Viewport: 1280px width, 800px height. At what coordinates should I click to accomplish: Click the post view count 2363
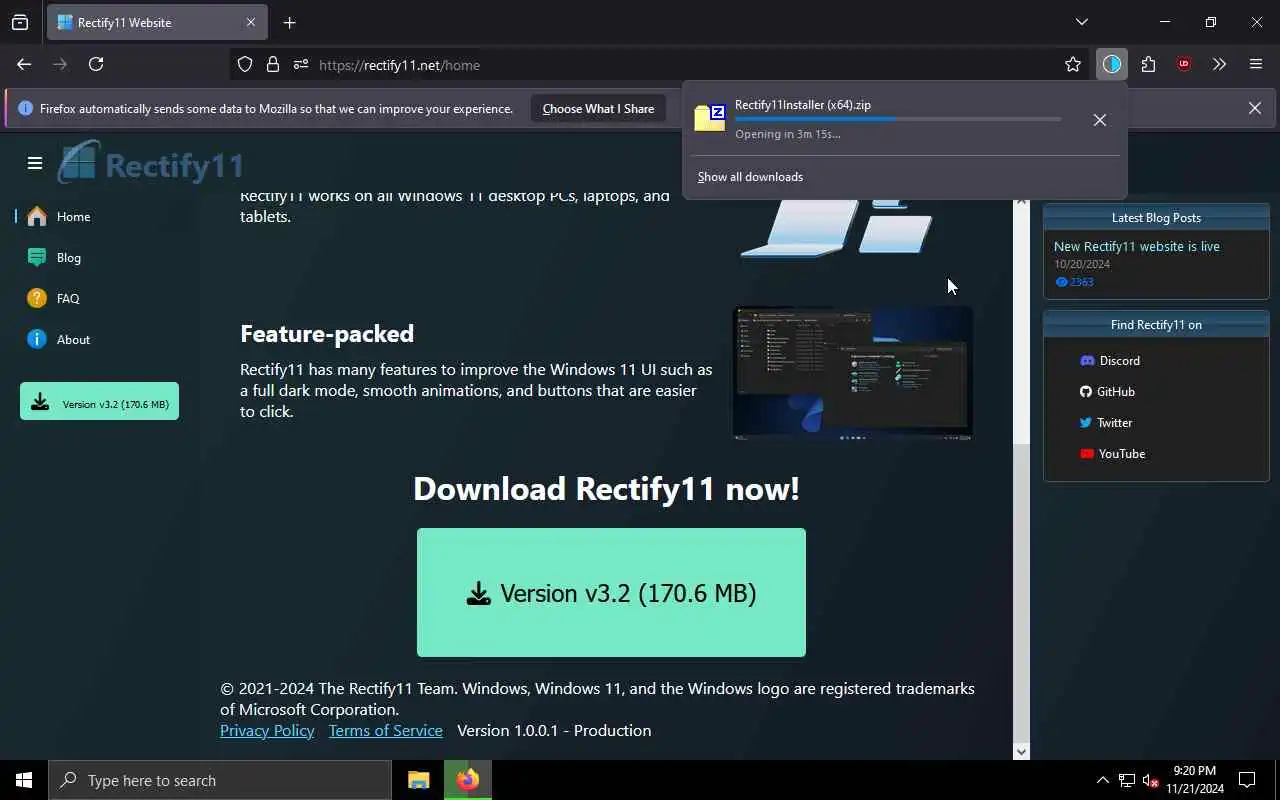[1074, 282]
